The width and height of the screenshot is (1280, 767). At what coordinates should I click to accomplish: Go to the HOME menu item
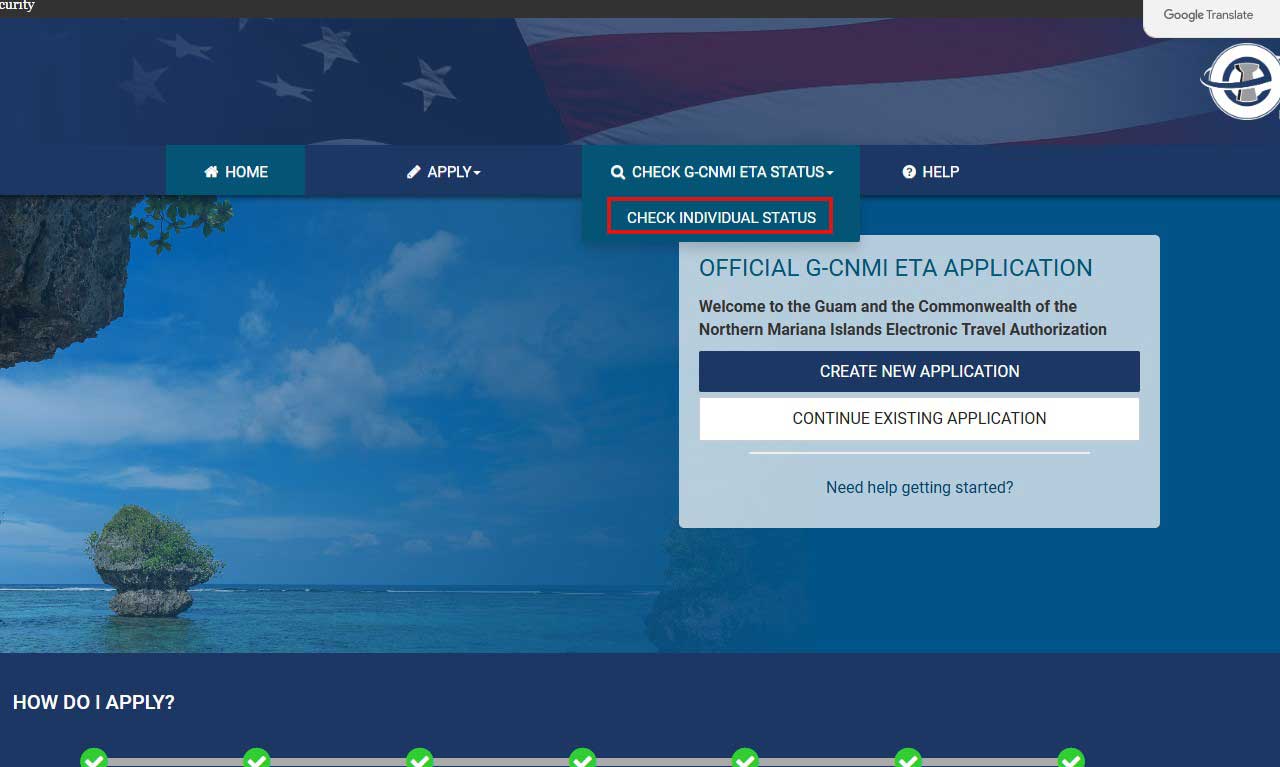(x=236, y=172)
